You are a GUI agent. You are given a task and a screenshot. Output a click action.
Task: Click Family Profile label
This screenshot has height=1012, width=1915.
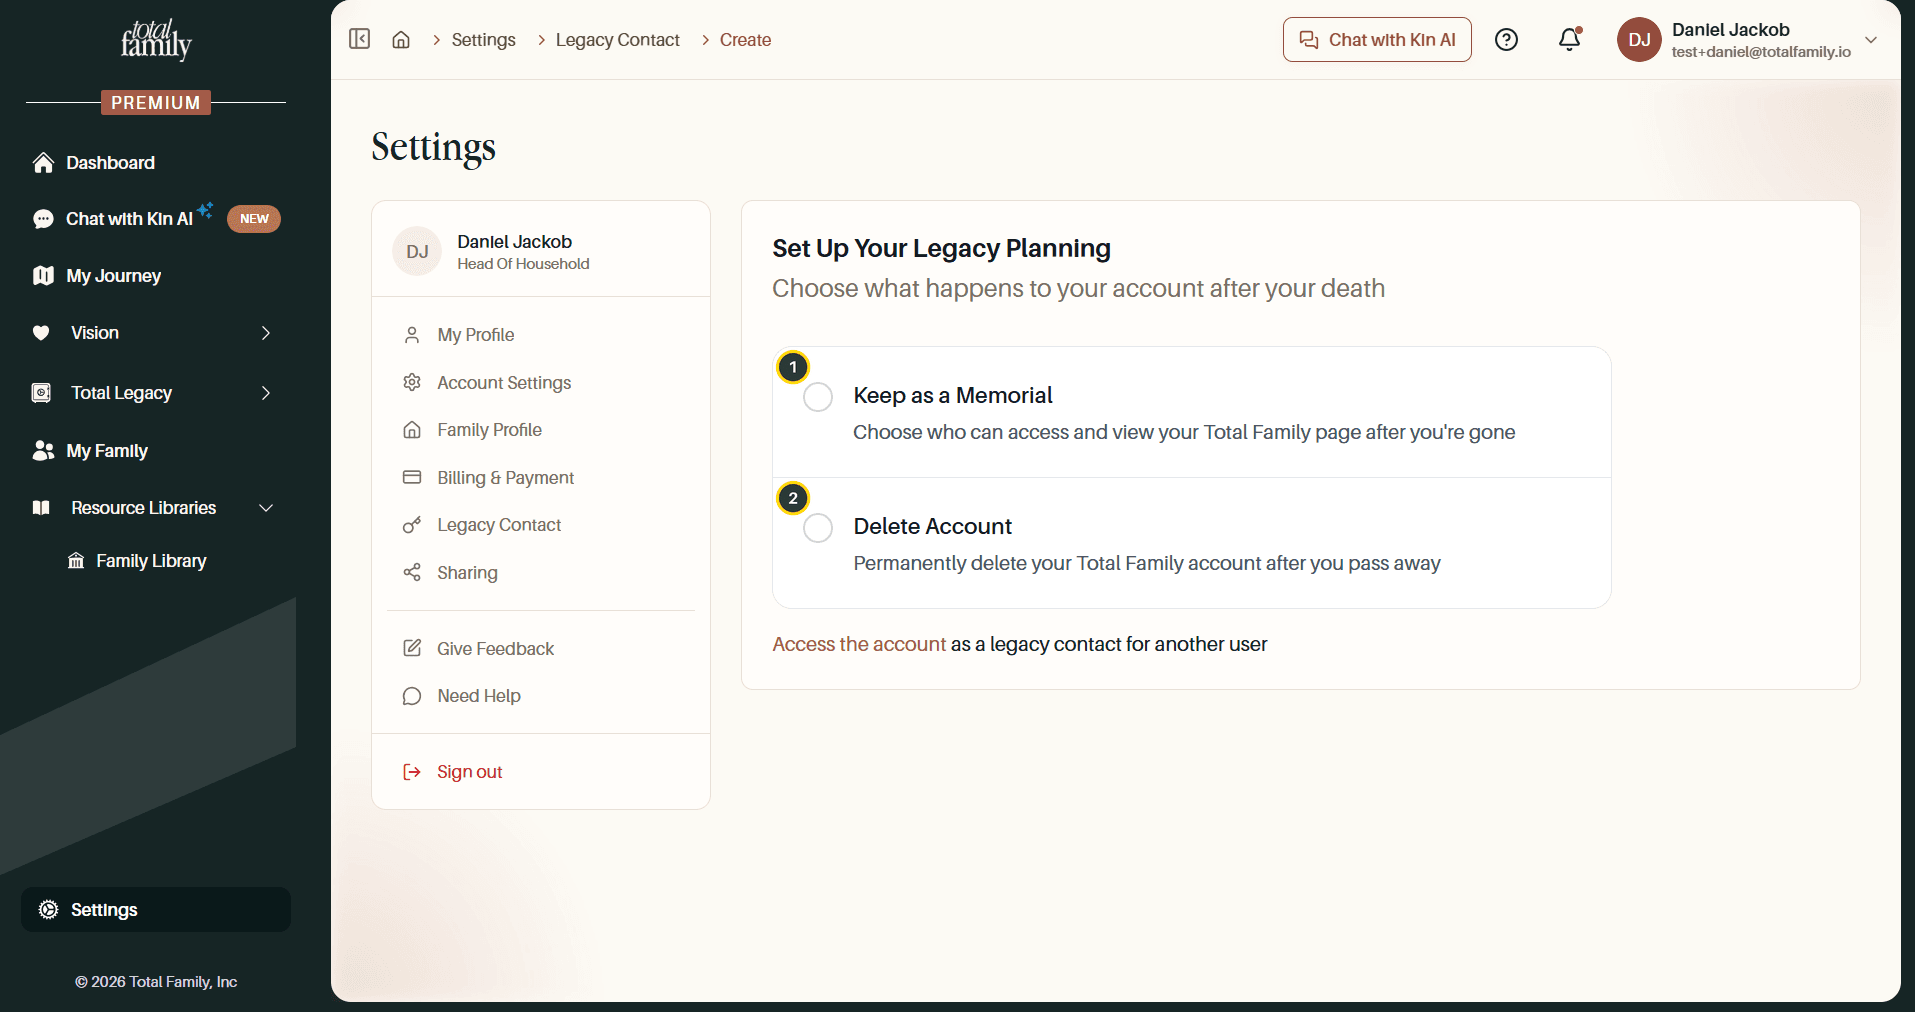tap(490, 430)
